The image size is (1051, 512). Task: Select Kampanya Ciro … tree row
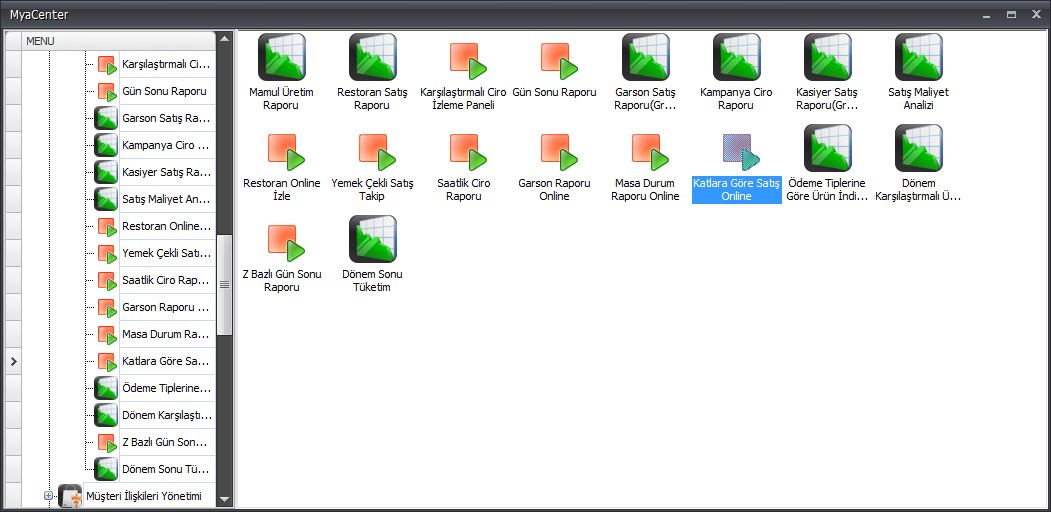click(167, 145)
